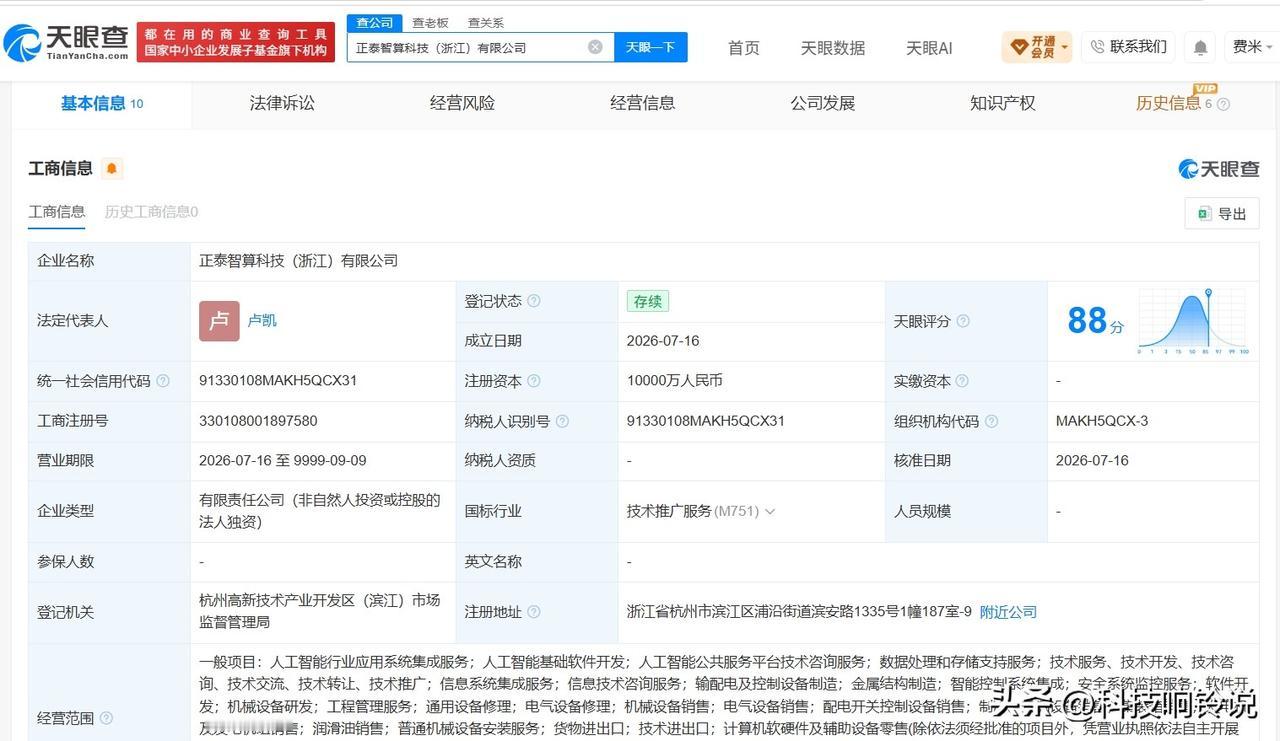
Task: Click the 存续 registration status badge
Action: tap(648, 301)
